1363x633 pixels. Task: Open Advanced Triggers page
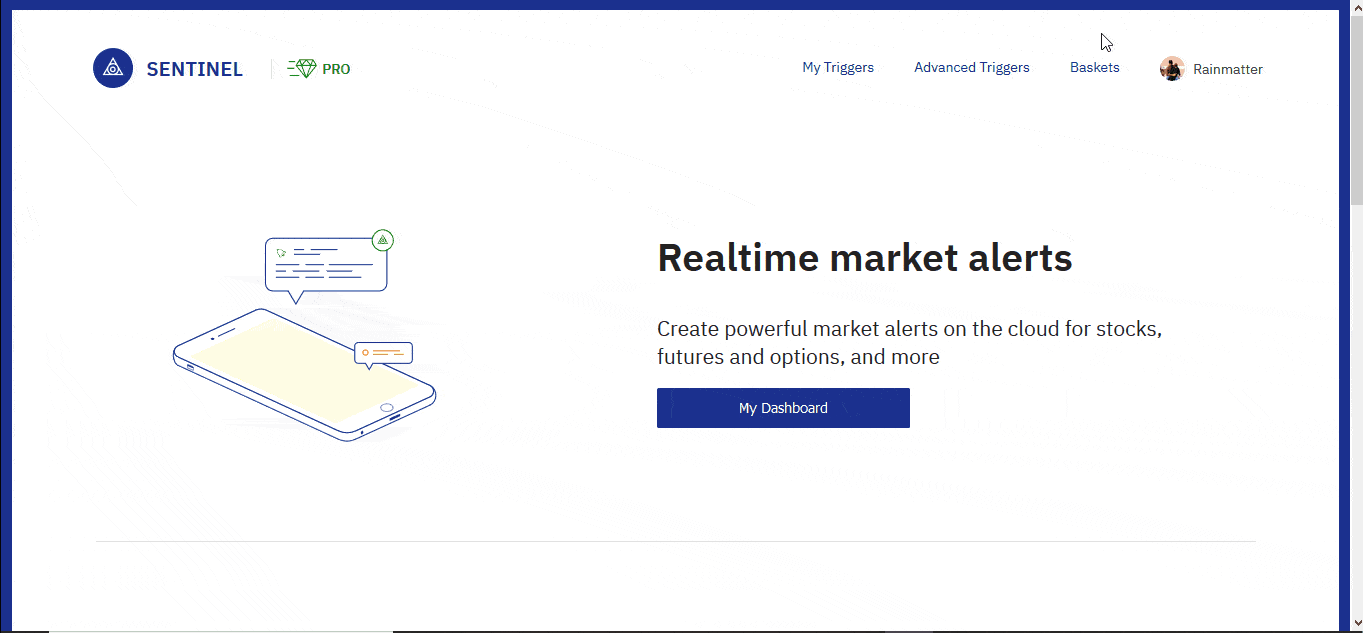pyautogui.click(x=972, y=68)
